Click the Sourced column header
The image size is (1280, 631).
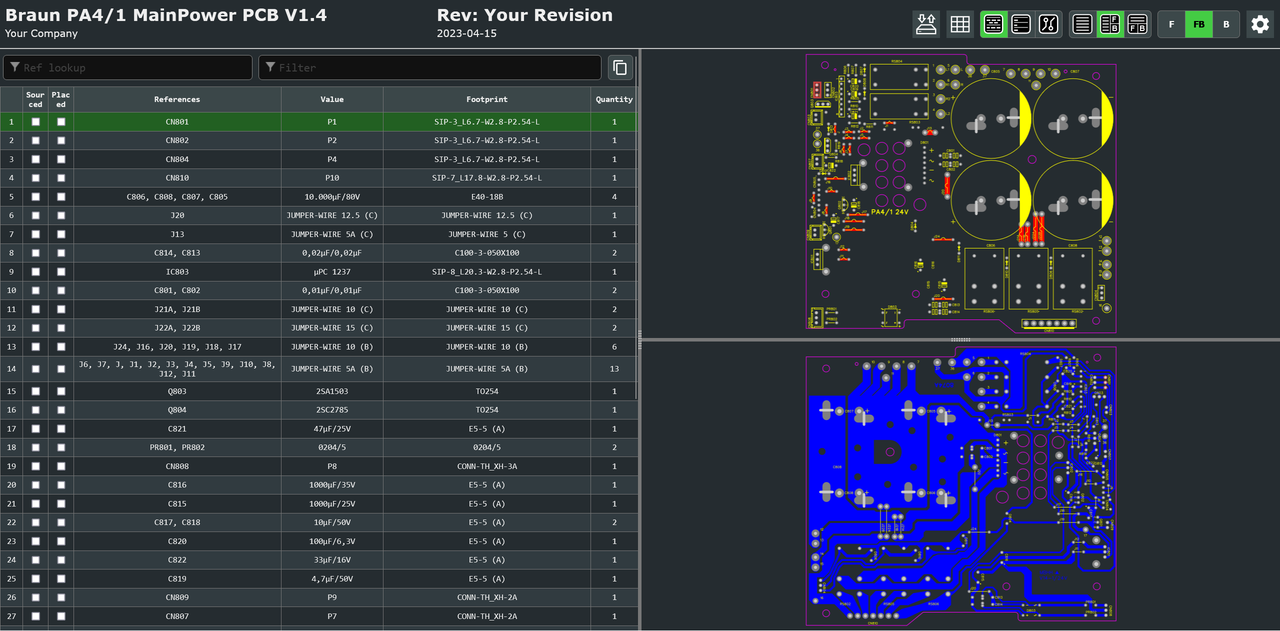click(36, 99)
